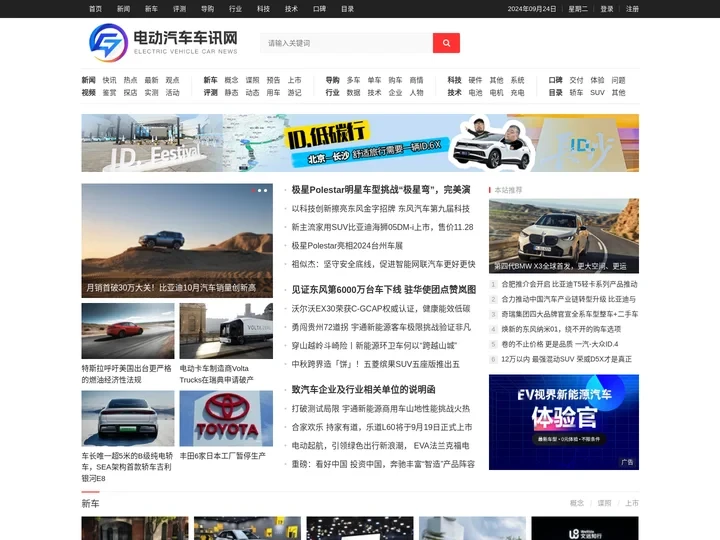Select 交付 in the 口碑 nav row
This screenshot has height=540, width=720.
[576, 80]
